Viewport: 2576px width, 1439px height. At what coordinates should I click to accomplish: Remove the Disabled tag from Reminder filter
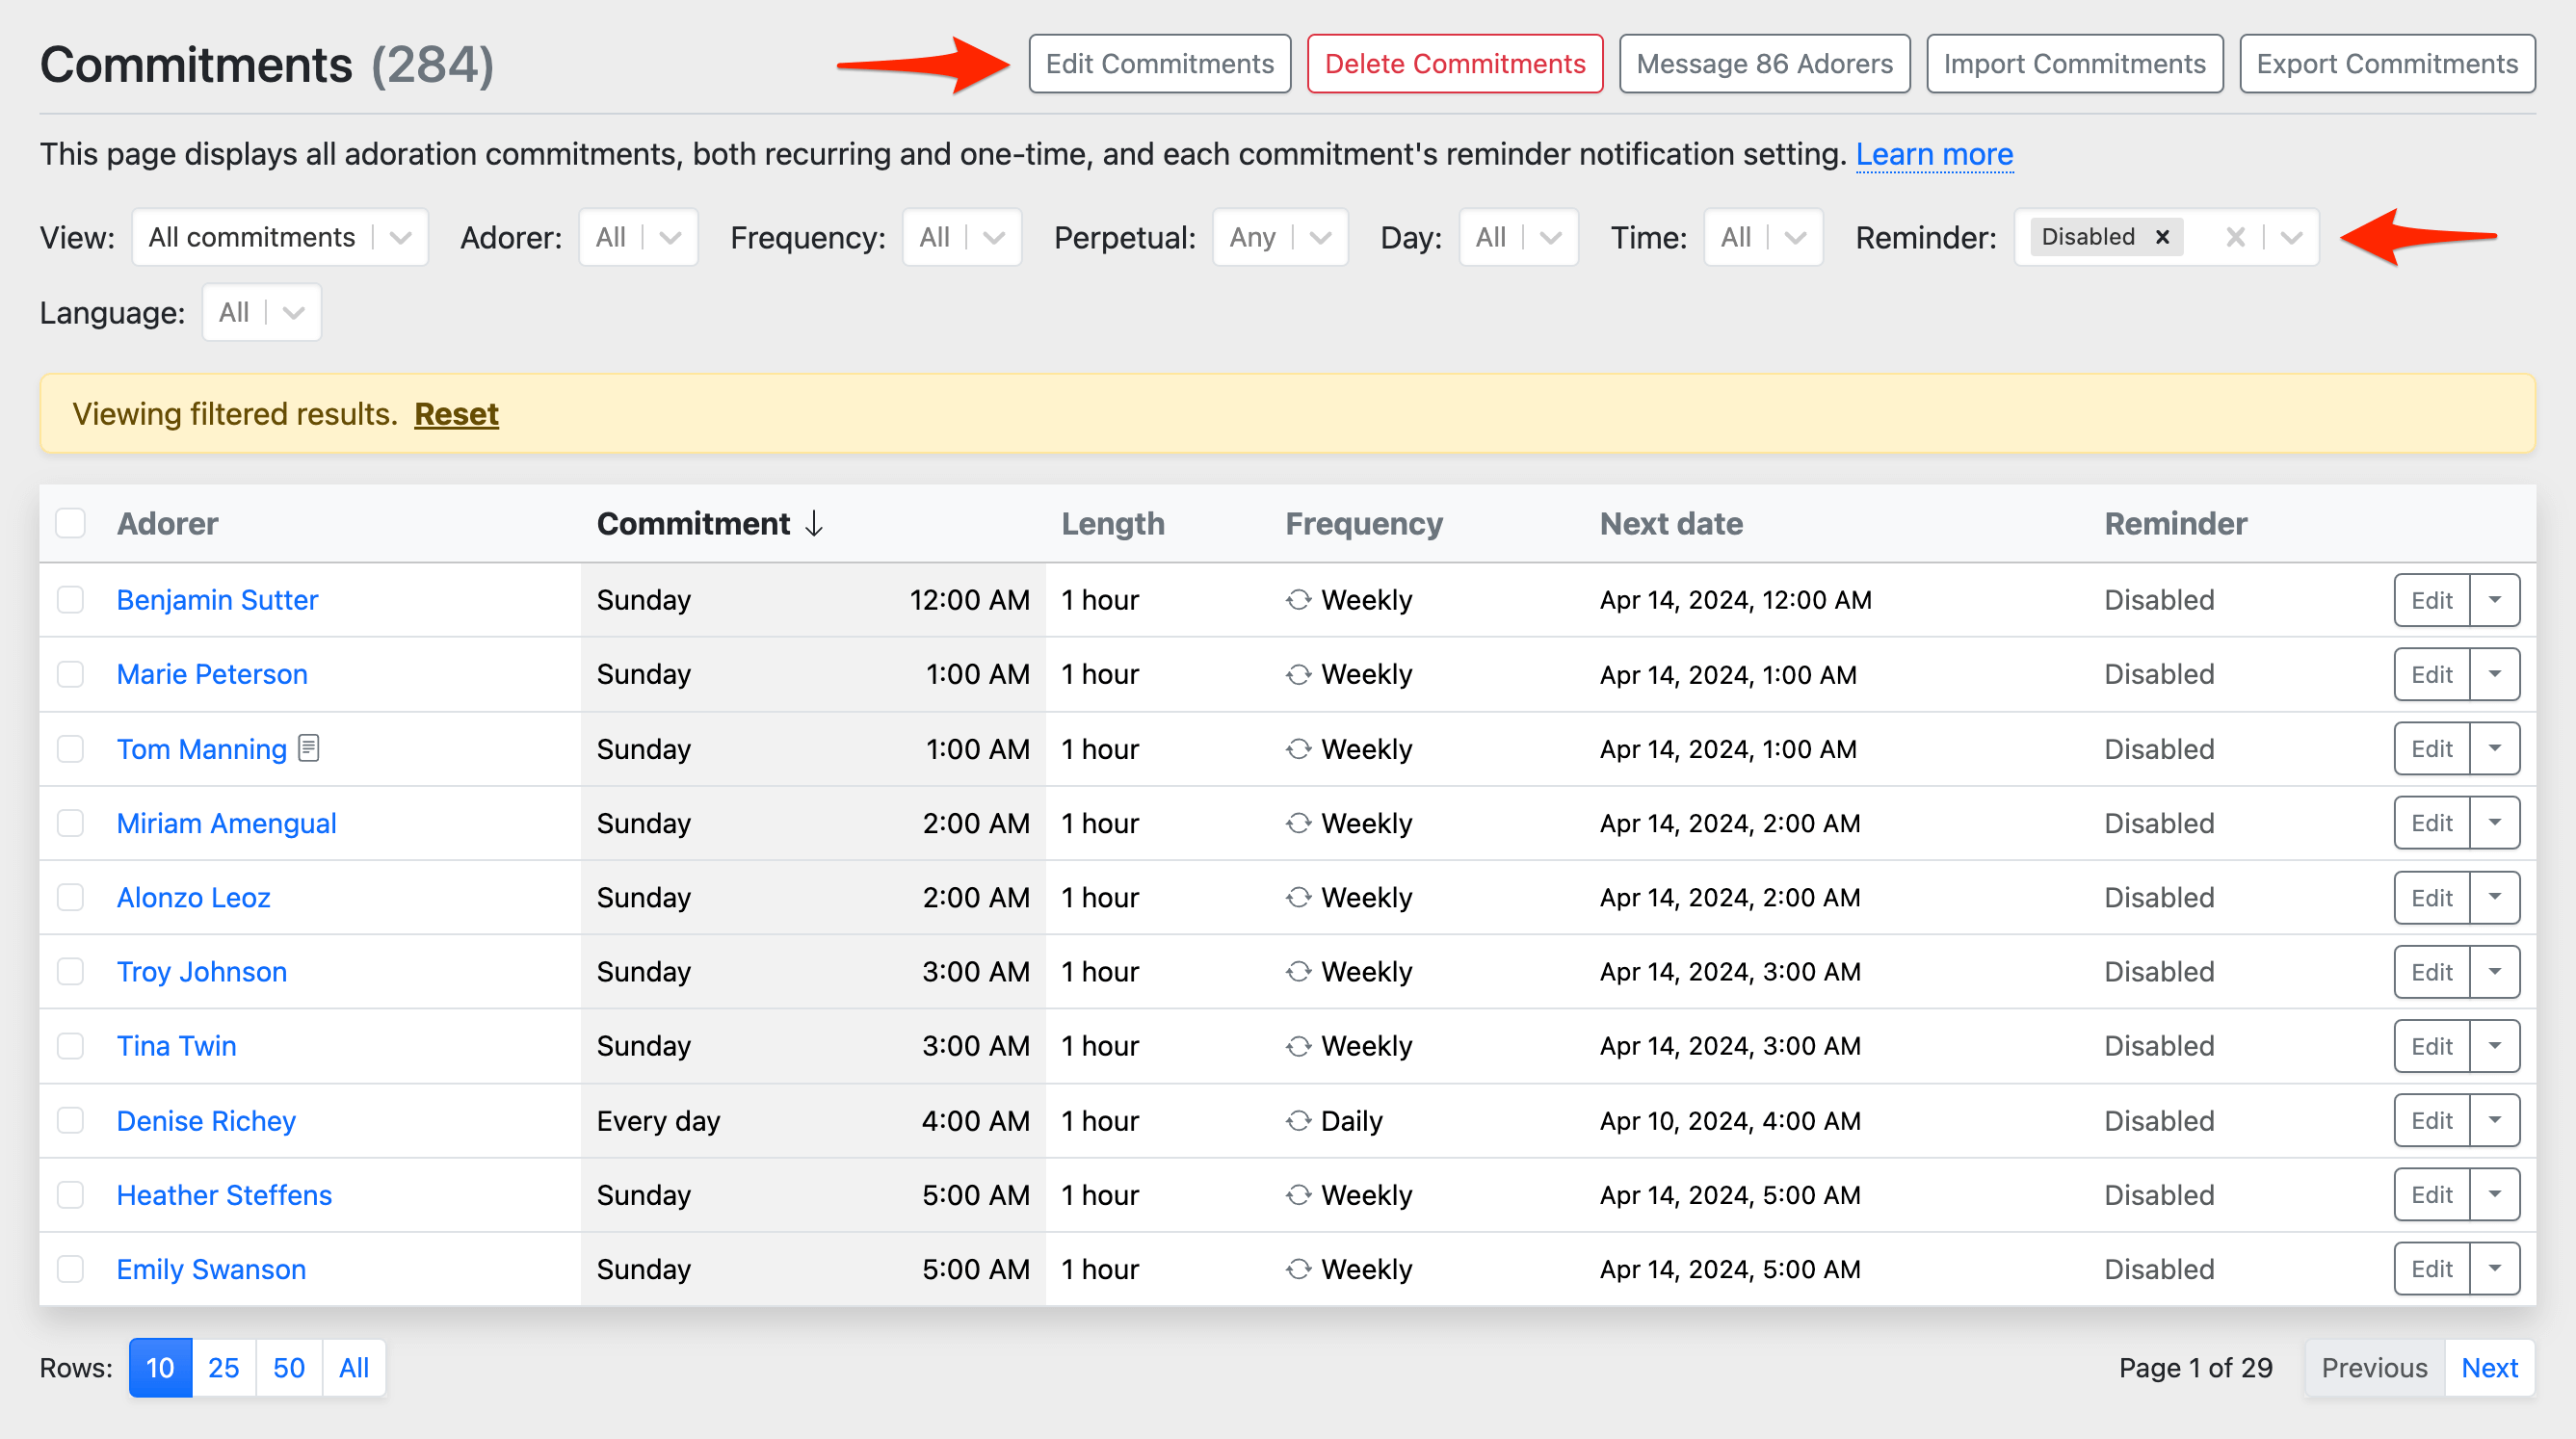point(2162,237)
